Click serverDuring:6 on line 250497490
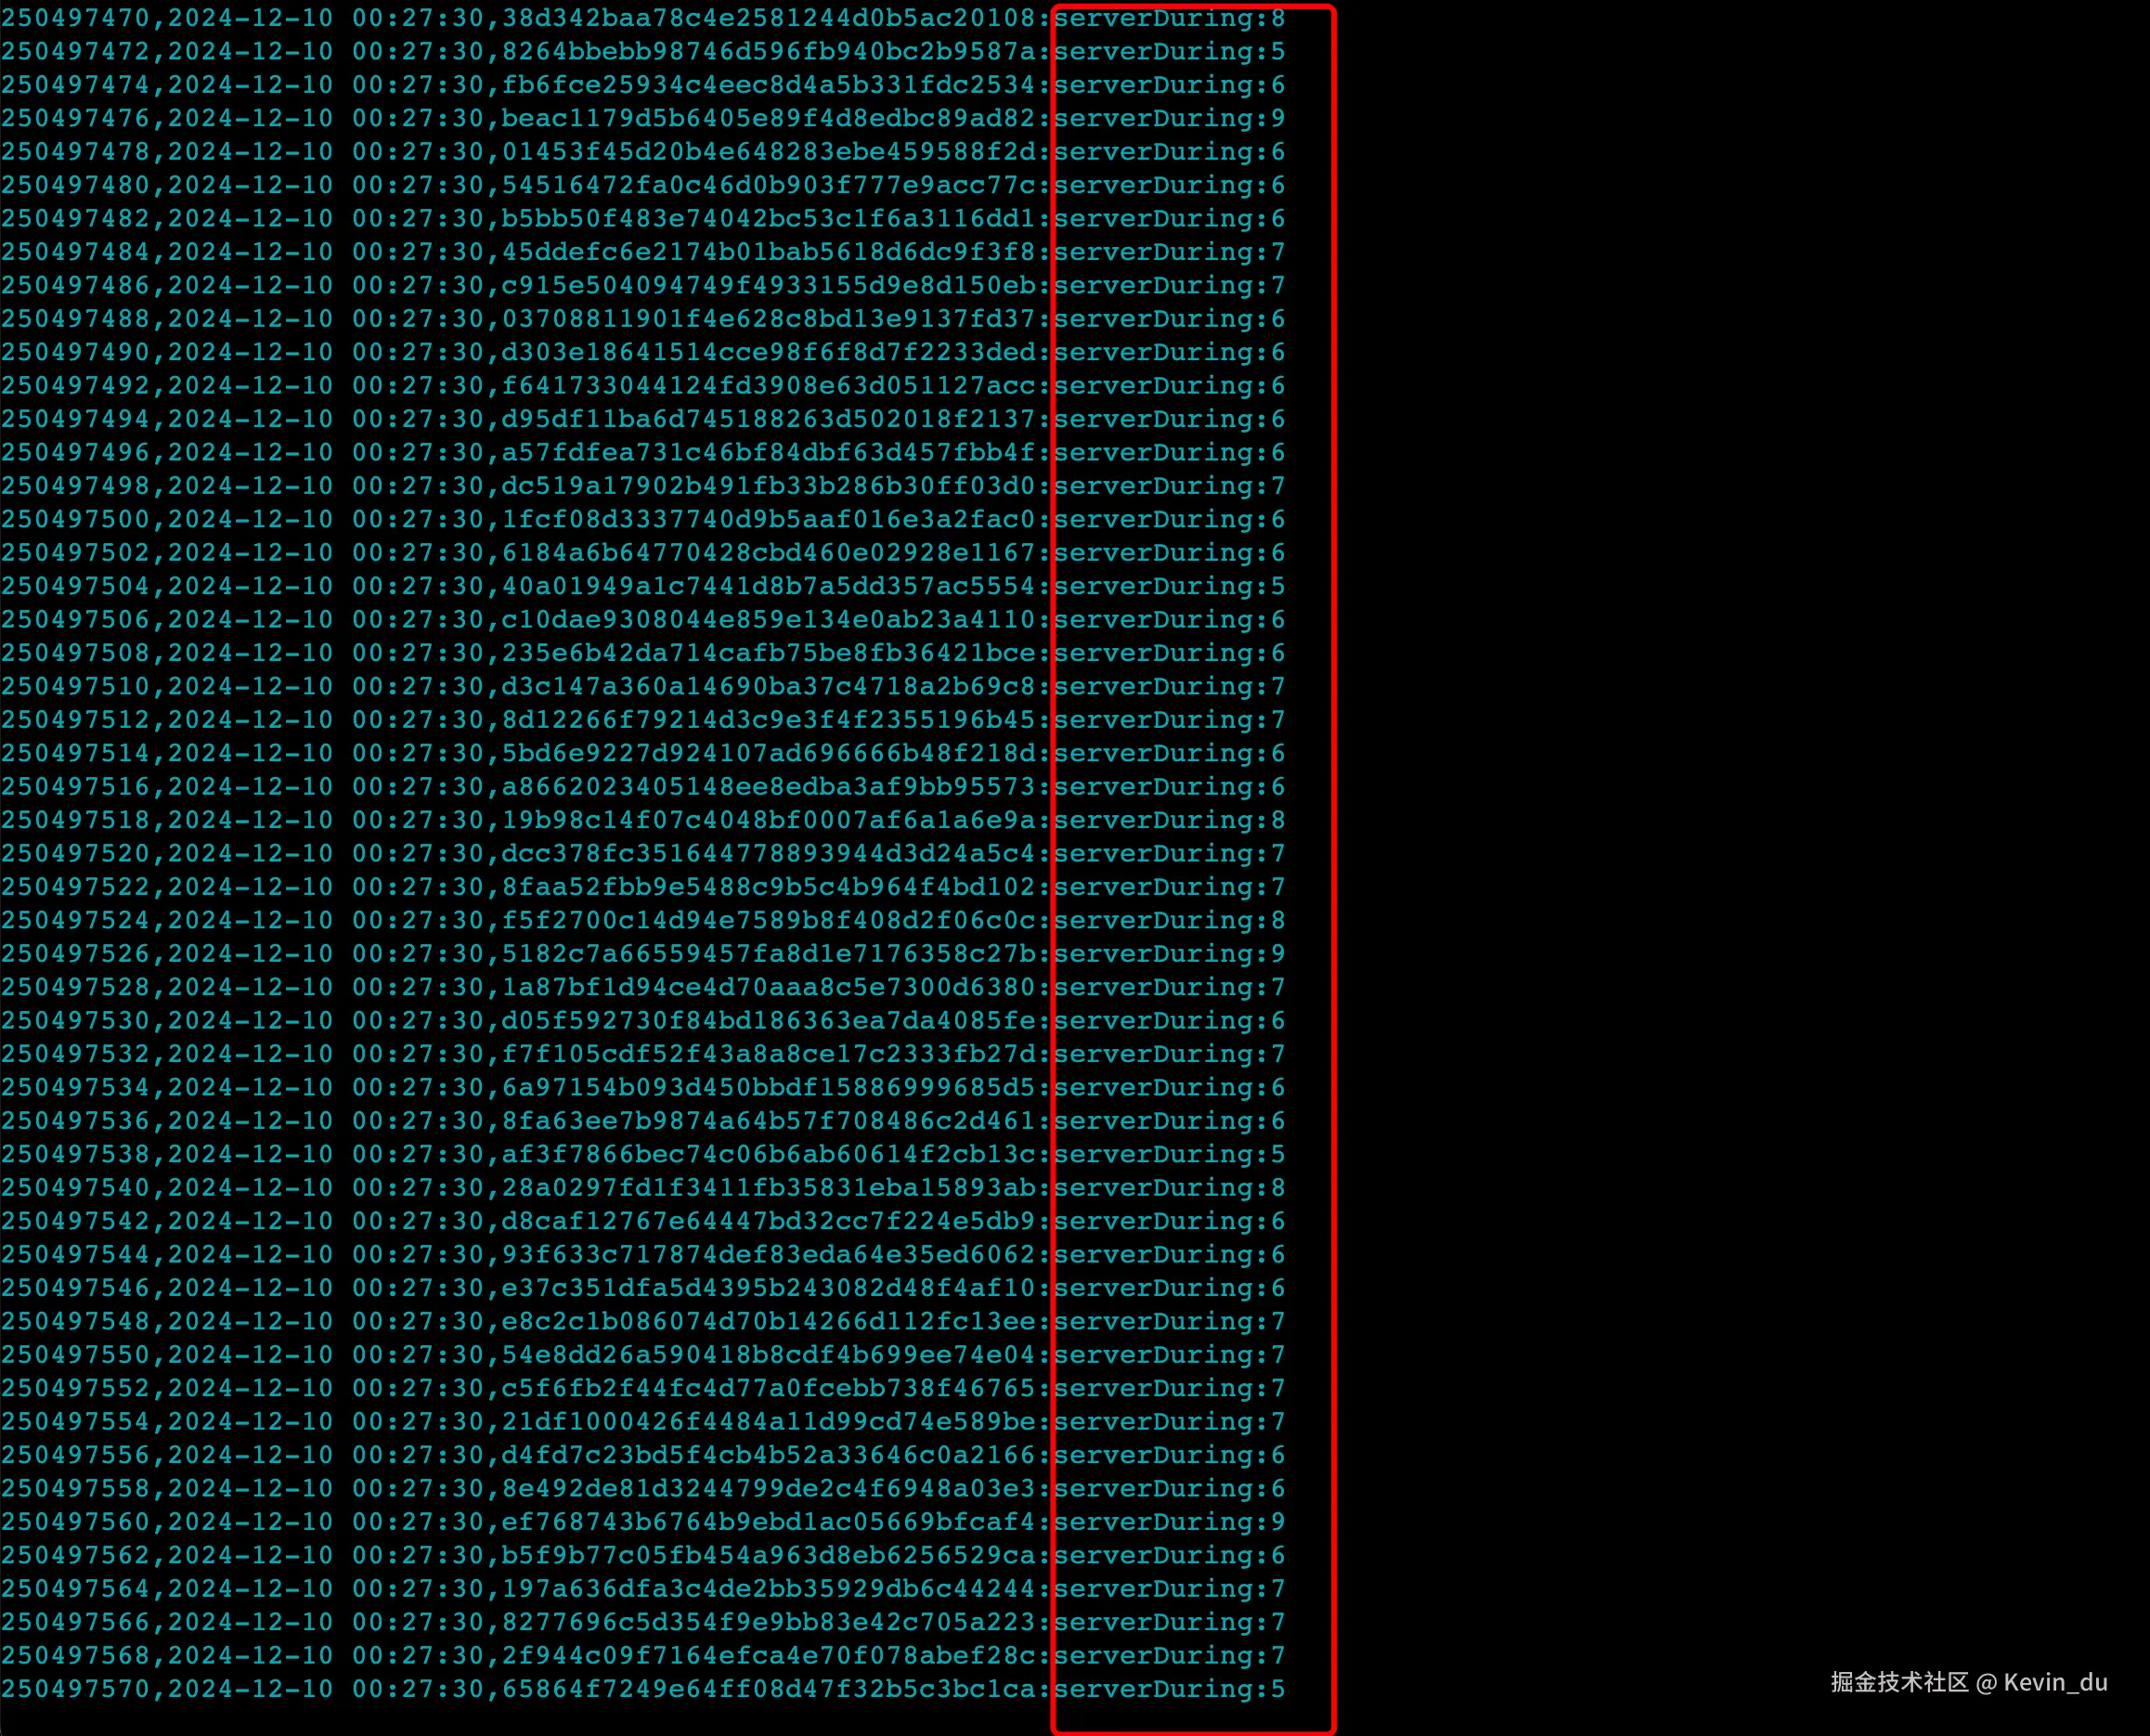Image resolution: width=2150 pixels, height=1736 pixels. point(1169,352)
